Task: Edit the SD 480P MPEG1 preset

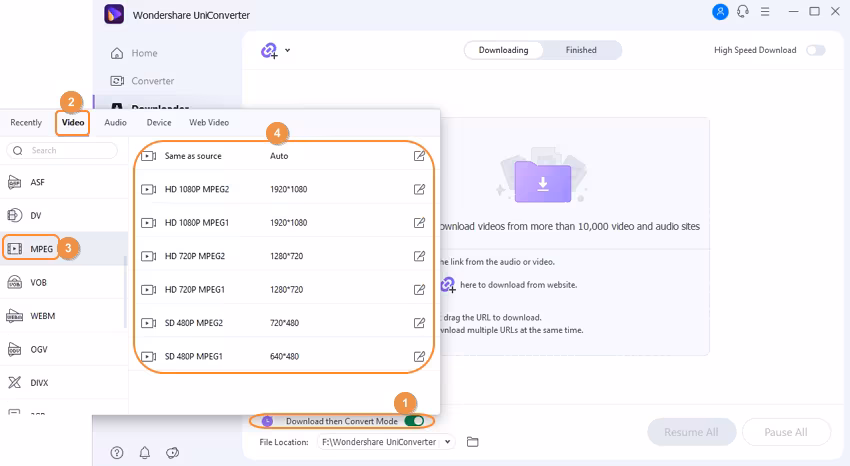Action: (419, 357)
